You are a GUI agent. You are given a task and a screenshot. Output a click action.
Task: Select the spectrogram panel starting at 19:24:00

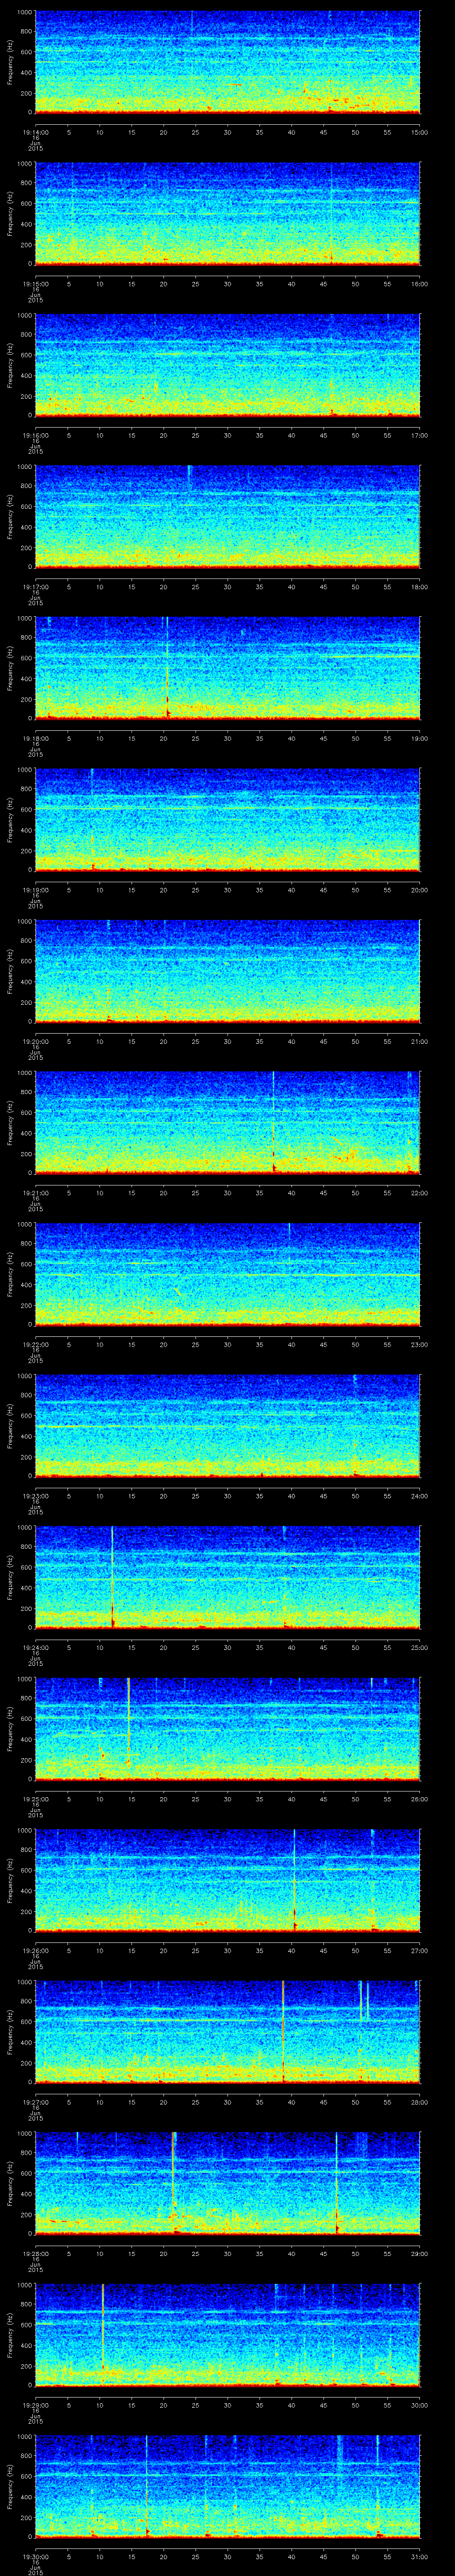(227, 1577)
